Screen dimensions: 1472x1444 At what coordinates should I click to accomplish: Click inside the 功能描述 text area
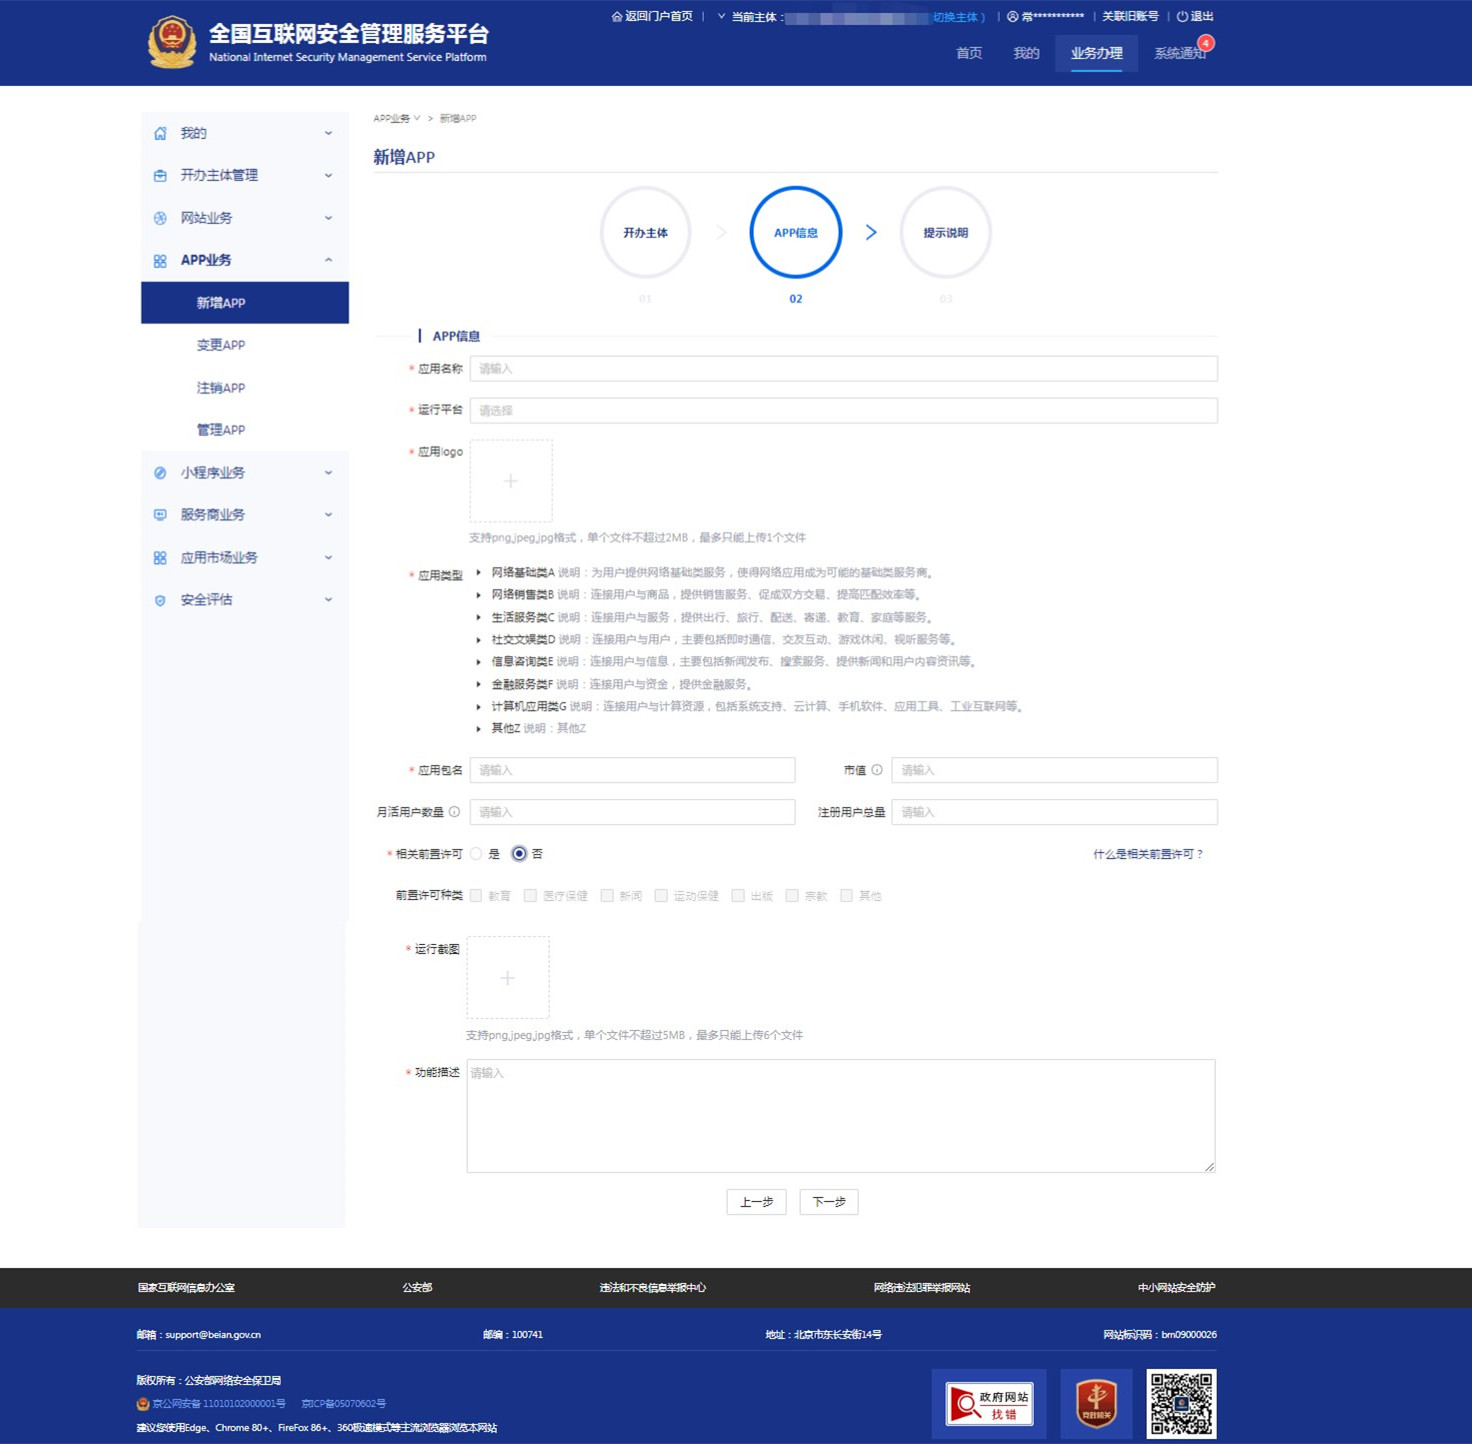[x=840, y=1115]
